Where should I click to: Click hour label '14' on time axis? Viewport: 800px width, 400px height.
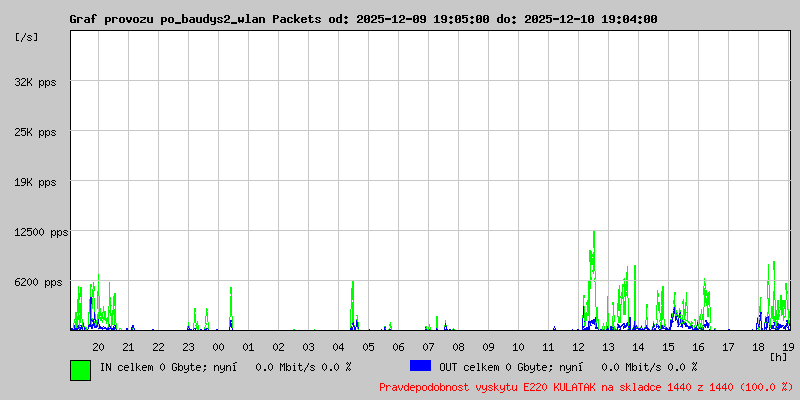pyautogui.click(x=638, y=347)
